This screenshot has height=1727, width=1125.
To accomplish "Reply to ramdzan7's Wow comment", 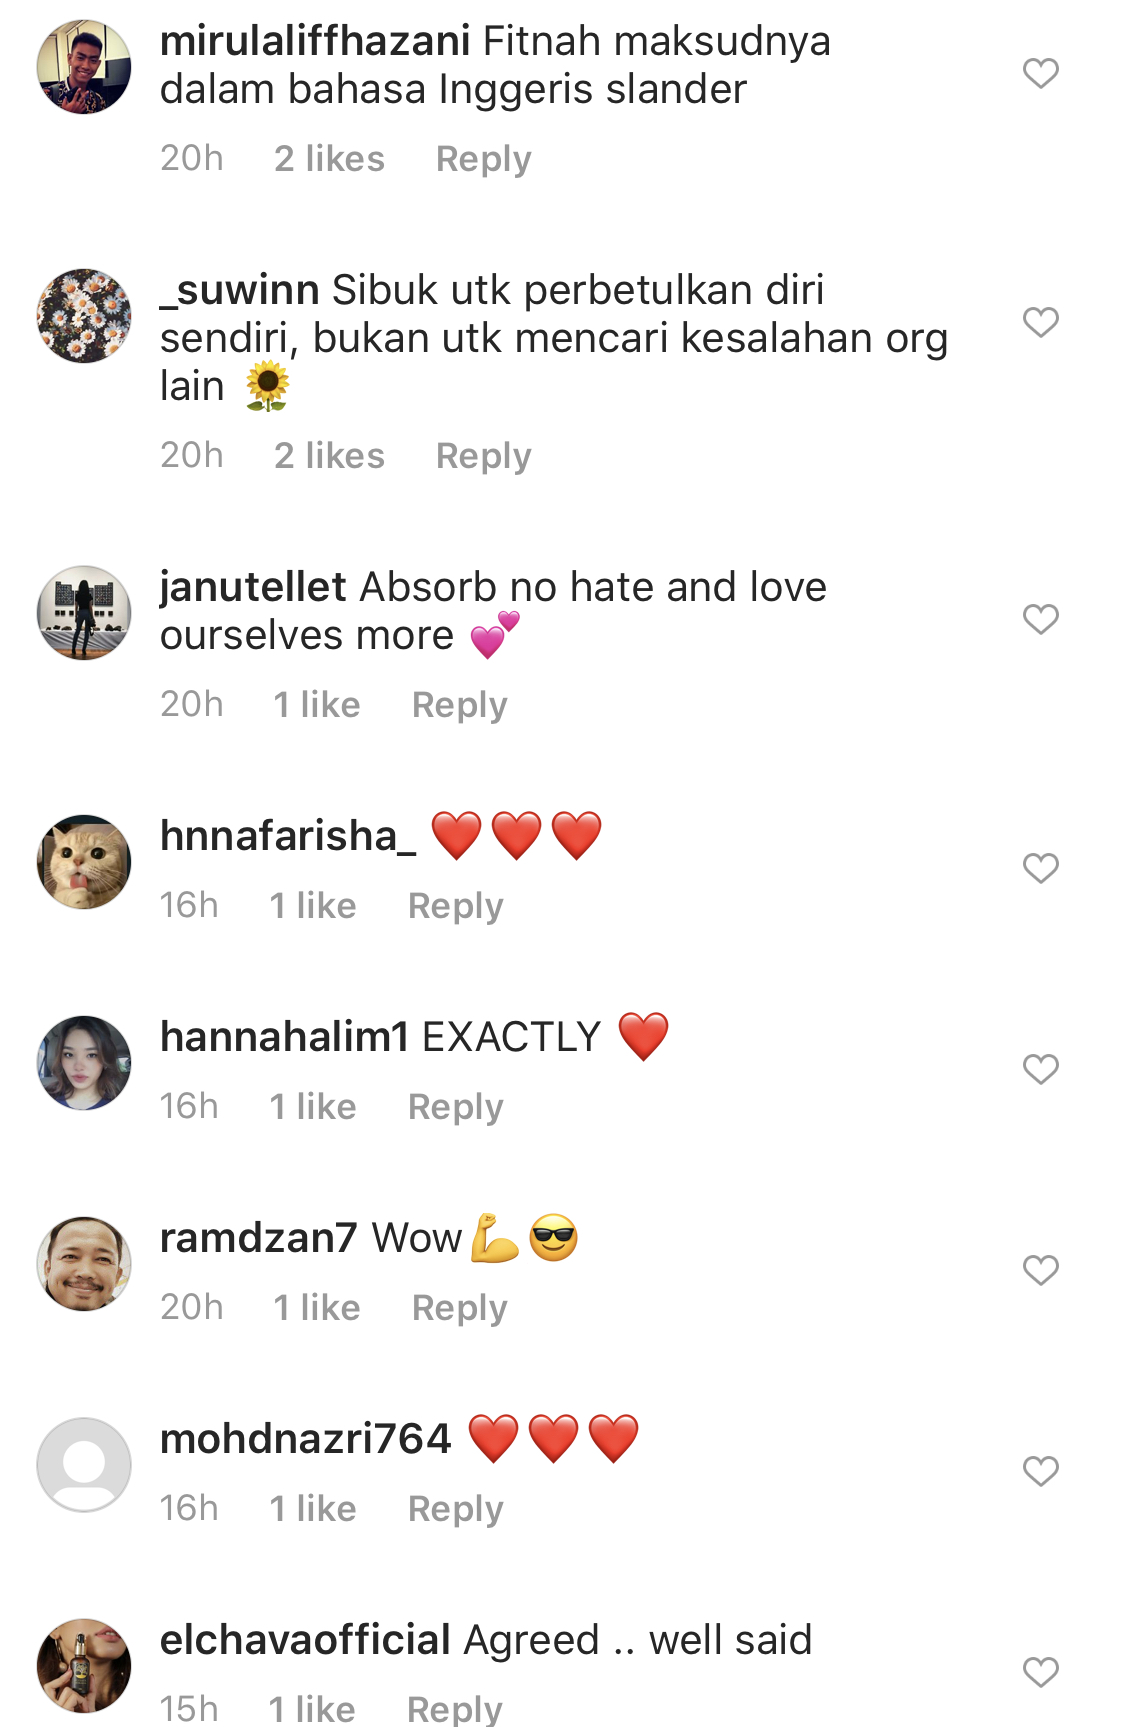I will (x=459, y=1309).
